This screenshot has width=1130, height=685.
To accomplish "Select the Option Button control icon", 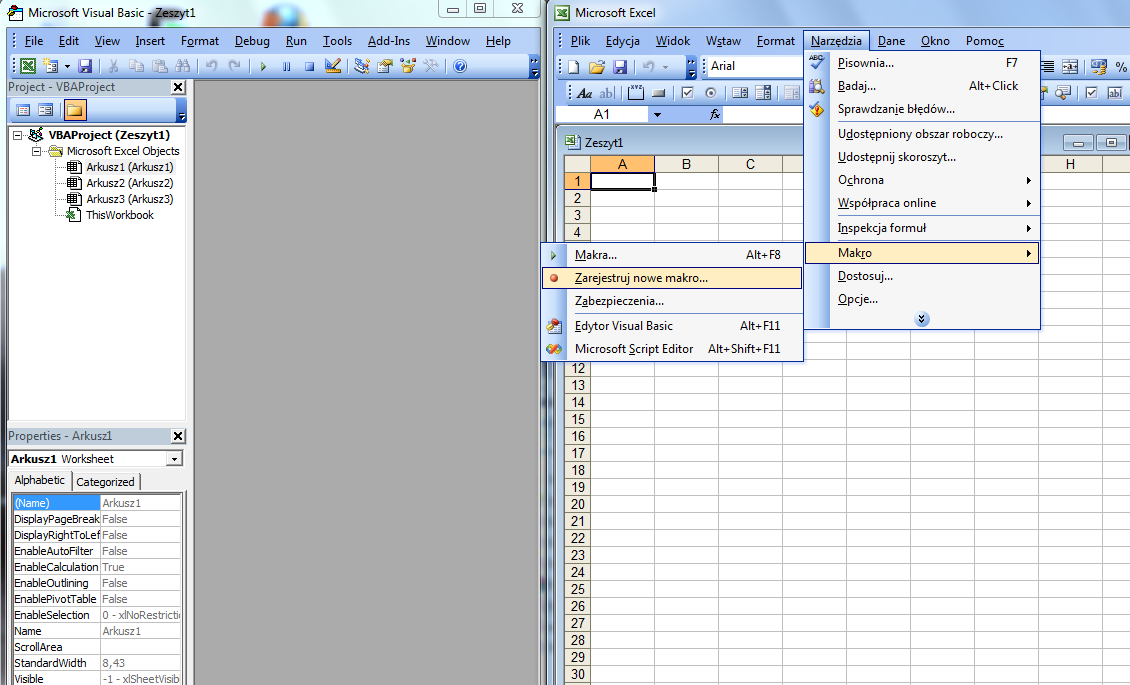I will [711, 93].
